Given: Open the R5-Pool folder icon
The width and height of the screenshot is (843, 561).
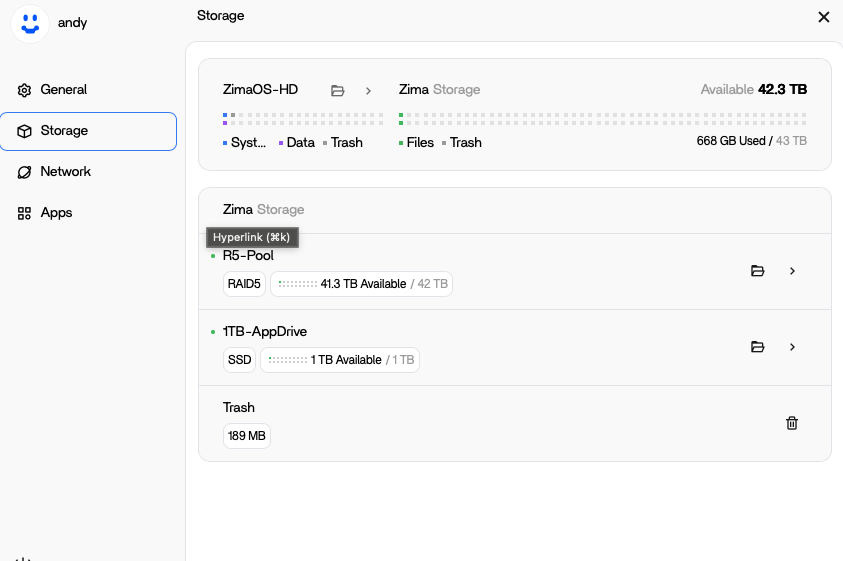Looking at the screenshot, I should point(757,271).
